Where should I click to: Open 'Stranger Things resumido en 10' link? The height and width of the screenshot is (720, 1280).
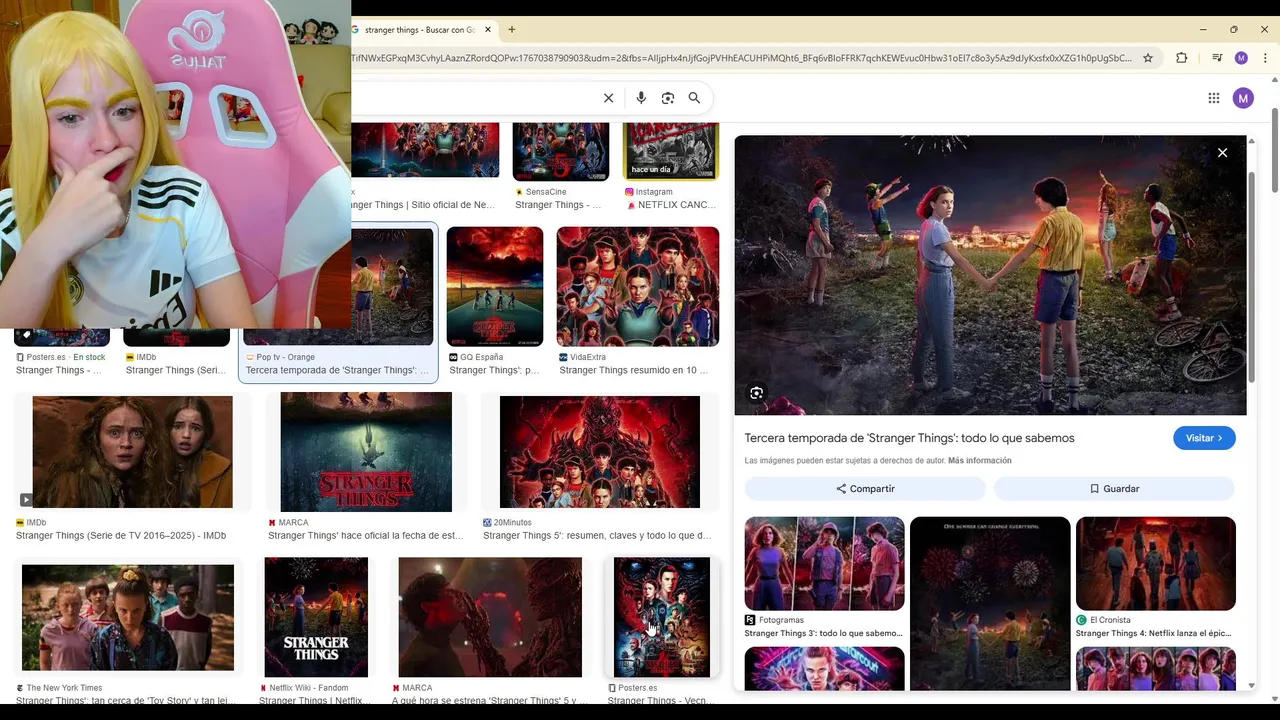point(633,370)
